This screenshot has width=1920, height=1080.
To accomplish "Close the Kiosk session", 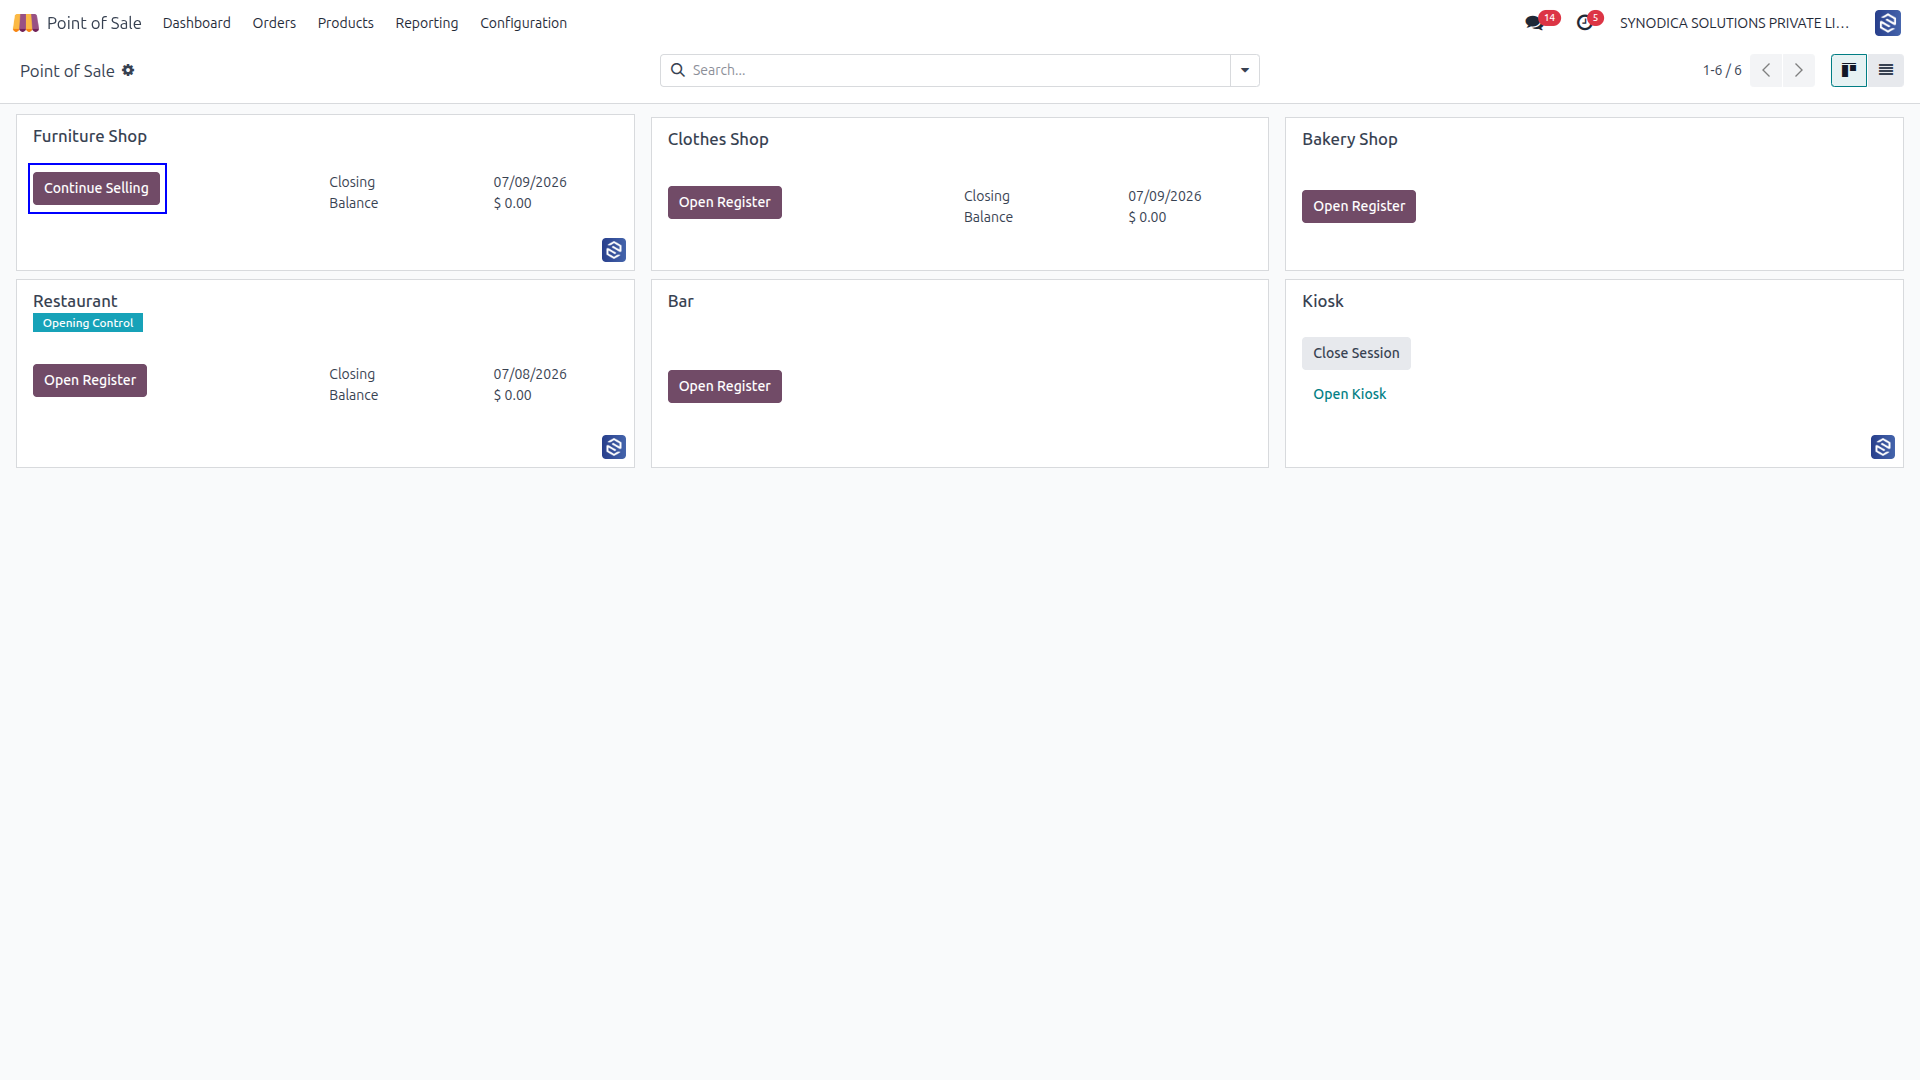I will 1355,353.
